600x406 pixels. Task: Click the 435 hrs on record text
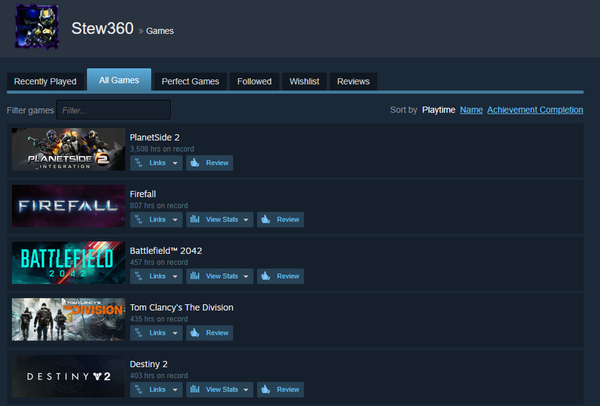pos(159,319)
